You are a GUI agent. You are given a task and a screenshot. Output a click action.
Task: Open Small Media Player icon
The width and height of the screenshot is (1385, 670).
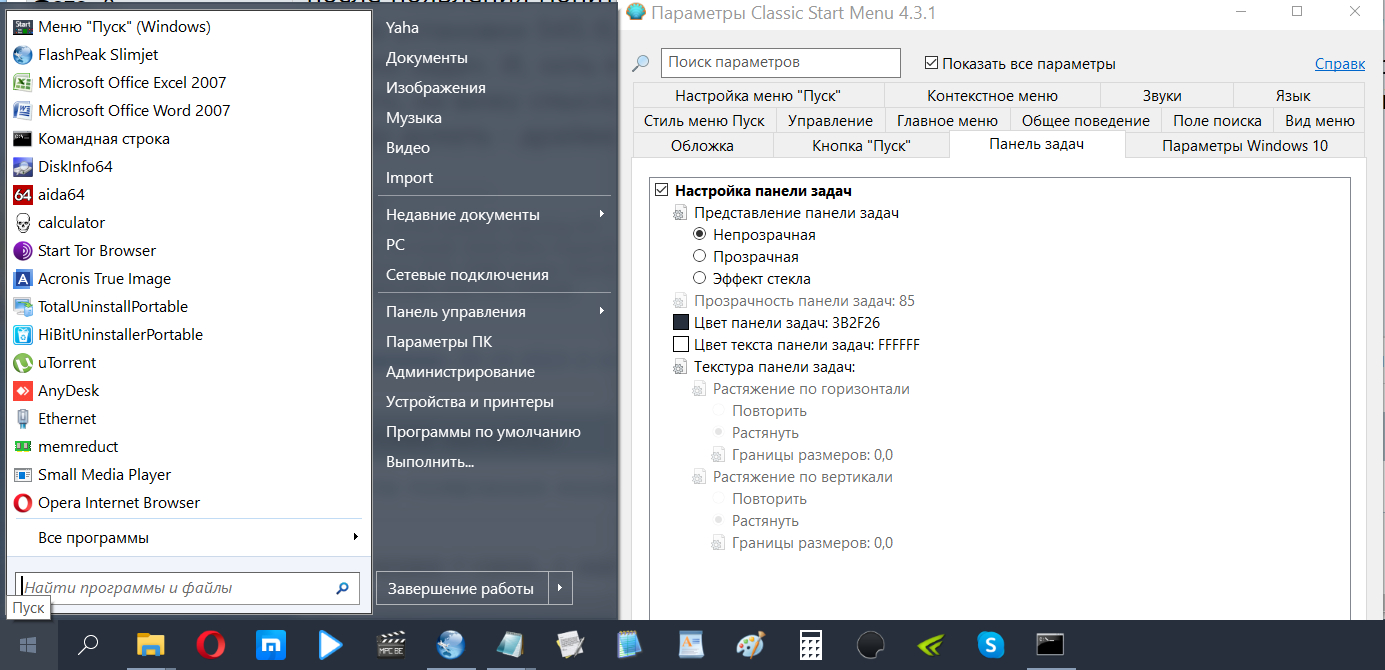coord(22,475)
